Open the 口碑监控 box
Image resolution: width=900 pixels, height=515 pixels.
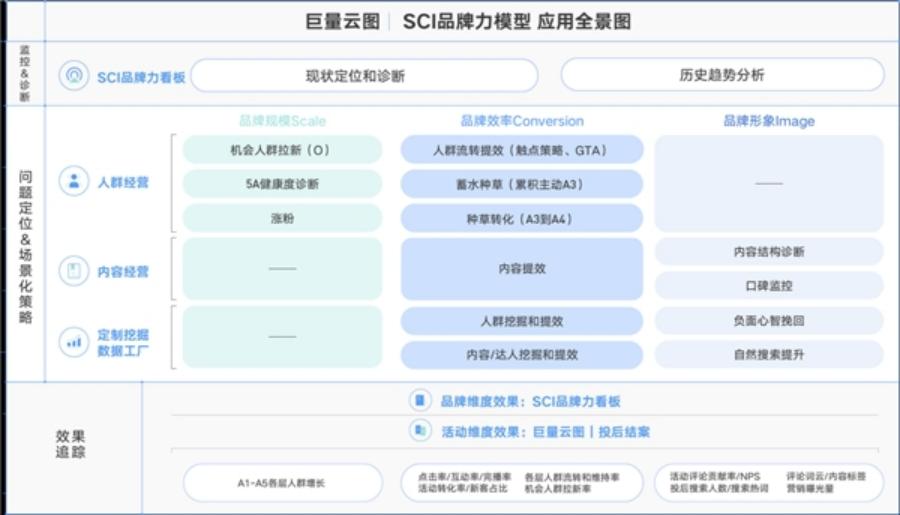click(x=769, y=285)
